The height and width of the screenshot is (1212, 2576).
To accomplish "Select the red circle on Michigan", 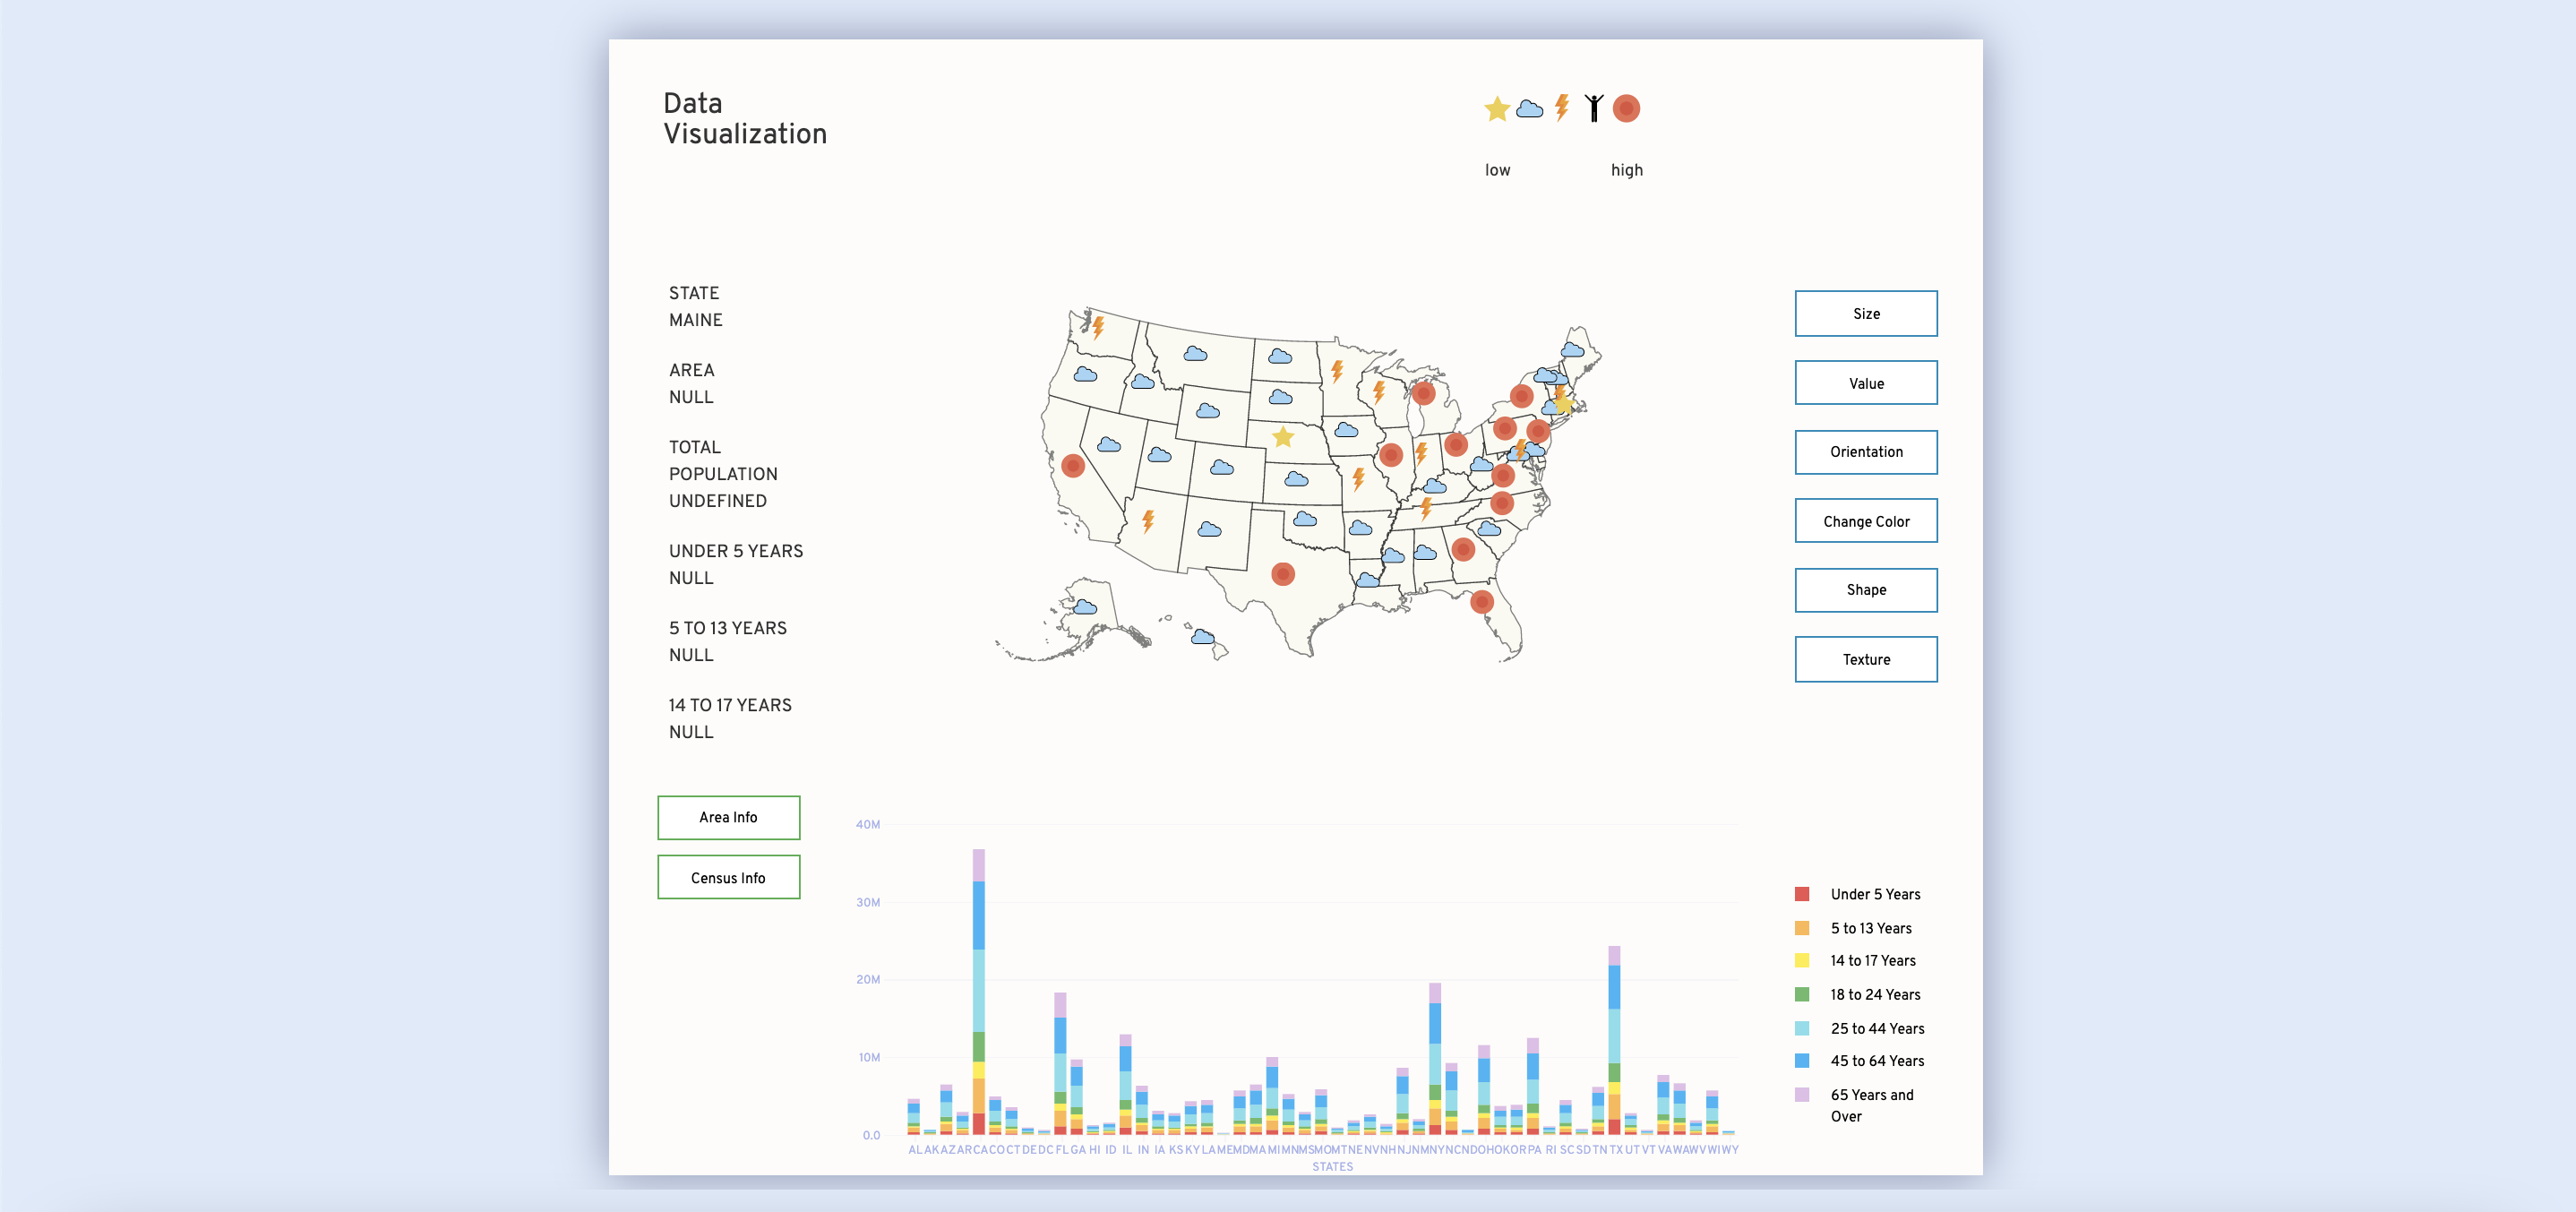I will pos(1424,393).
